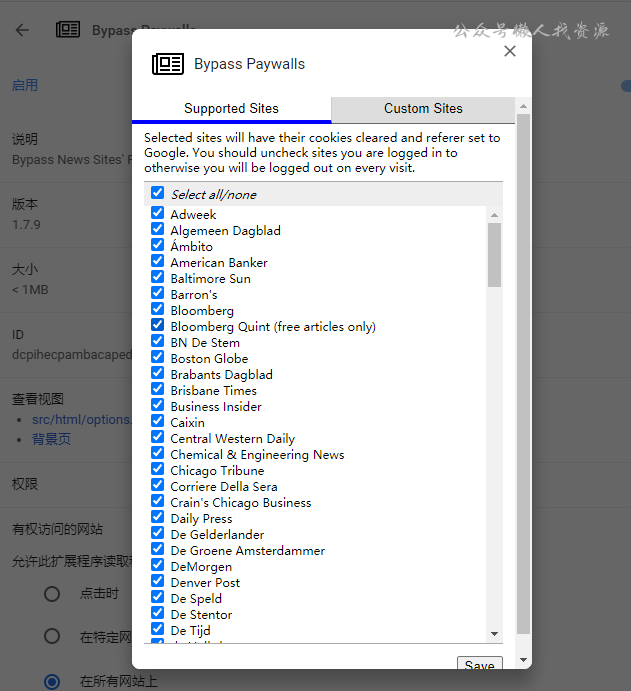This screenshot has height=691, width=631.
Task: Click the dialog outer scrollbar thumb
Action: [x=523, y=374]
